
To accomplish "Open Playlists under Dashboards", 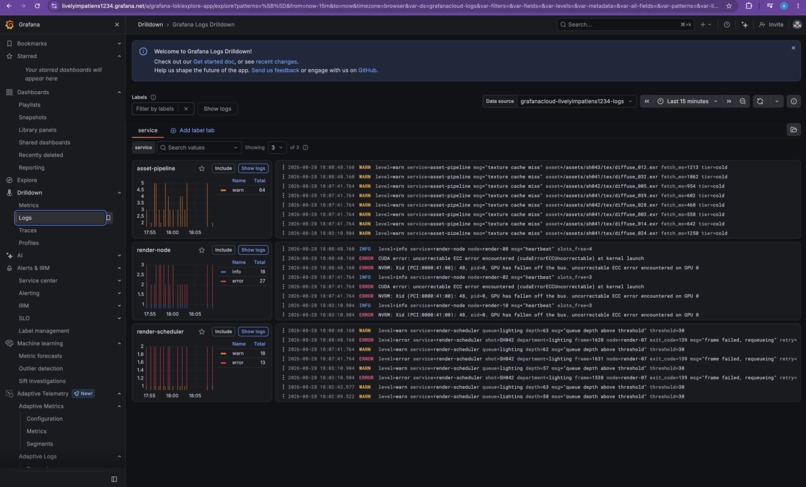I will click(29, 105).
